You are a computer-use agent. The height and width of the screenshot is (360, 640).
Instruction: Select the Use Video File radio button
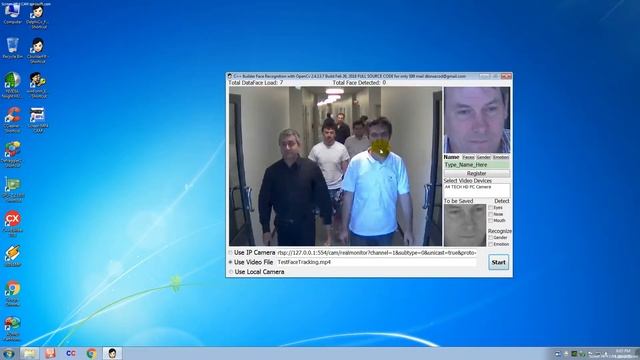click(231, 262)
